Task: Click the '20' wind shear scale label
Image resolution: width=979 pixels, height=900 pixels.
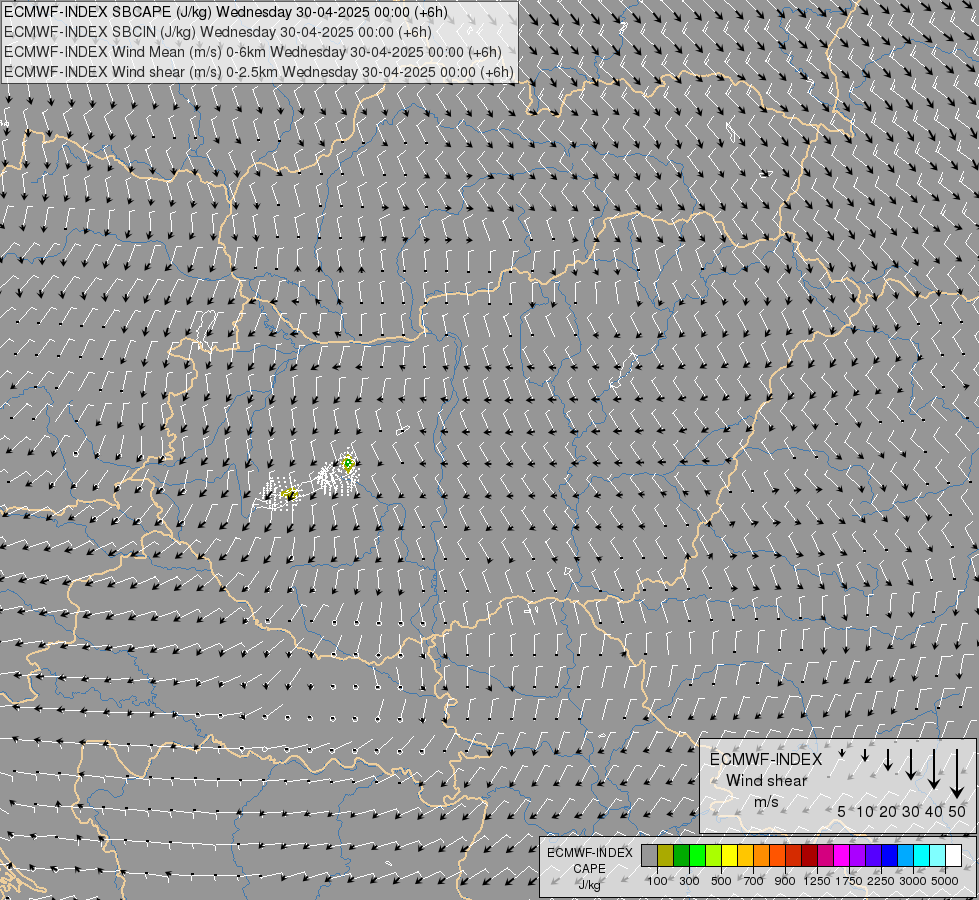Action: coord(888,811)
